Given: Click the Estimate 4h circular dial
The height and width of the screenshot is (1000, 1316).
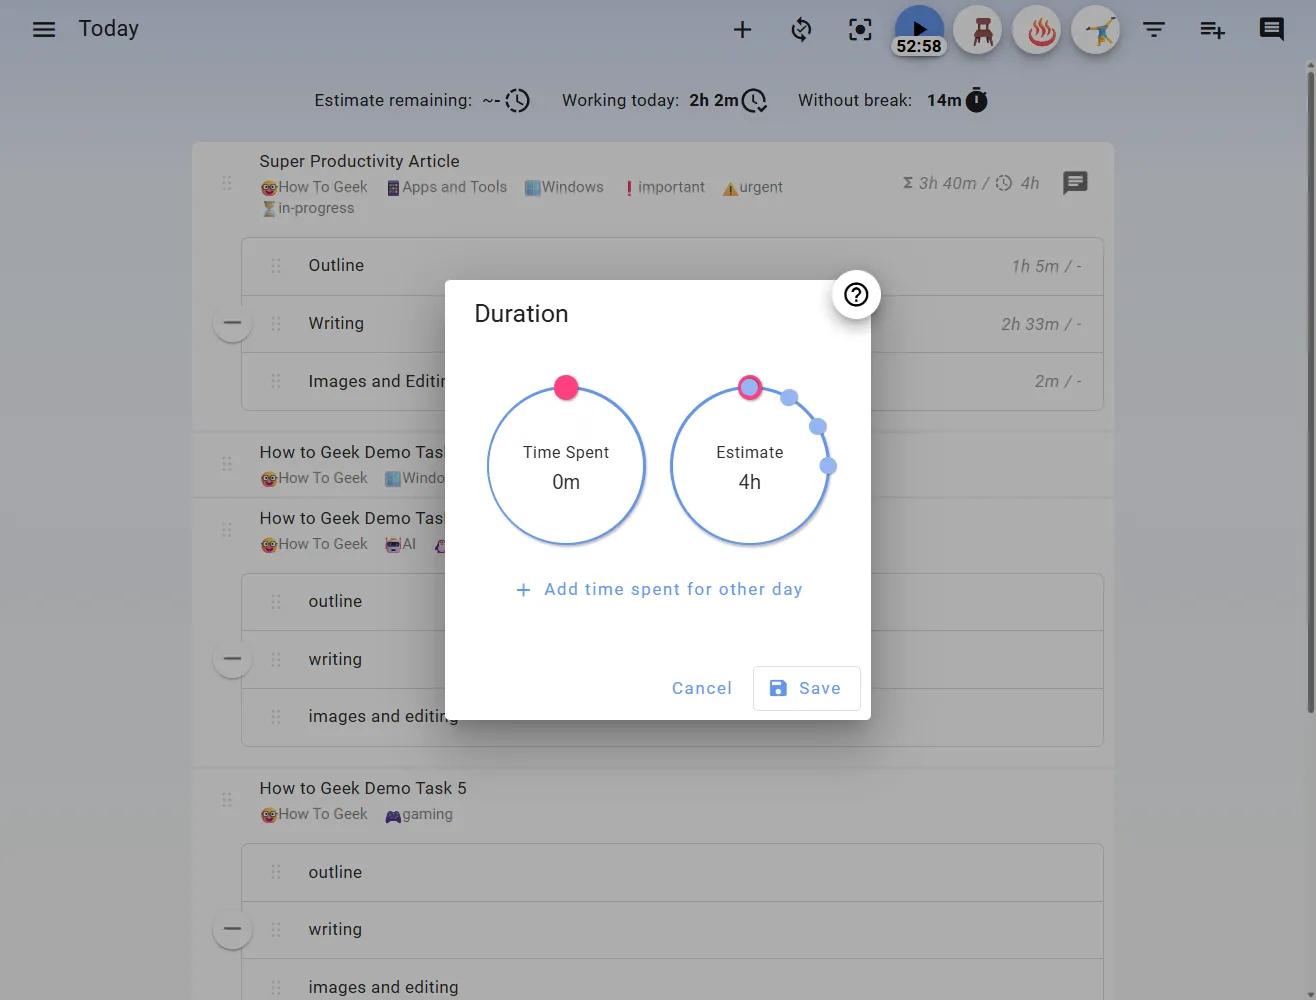Looking at the screenshot, I should 749,467.
